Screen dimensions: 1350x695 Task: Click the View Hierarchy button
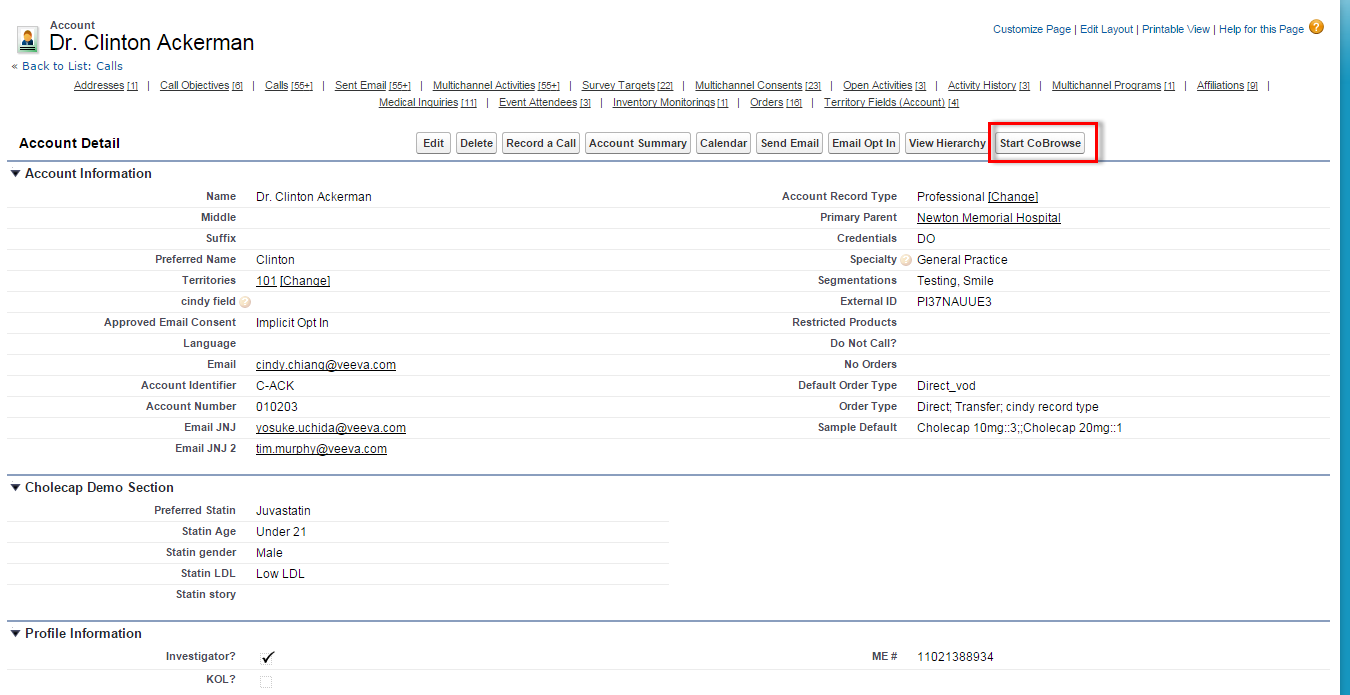[x=946, y=143]
